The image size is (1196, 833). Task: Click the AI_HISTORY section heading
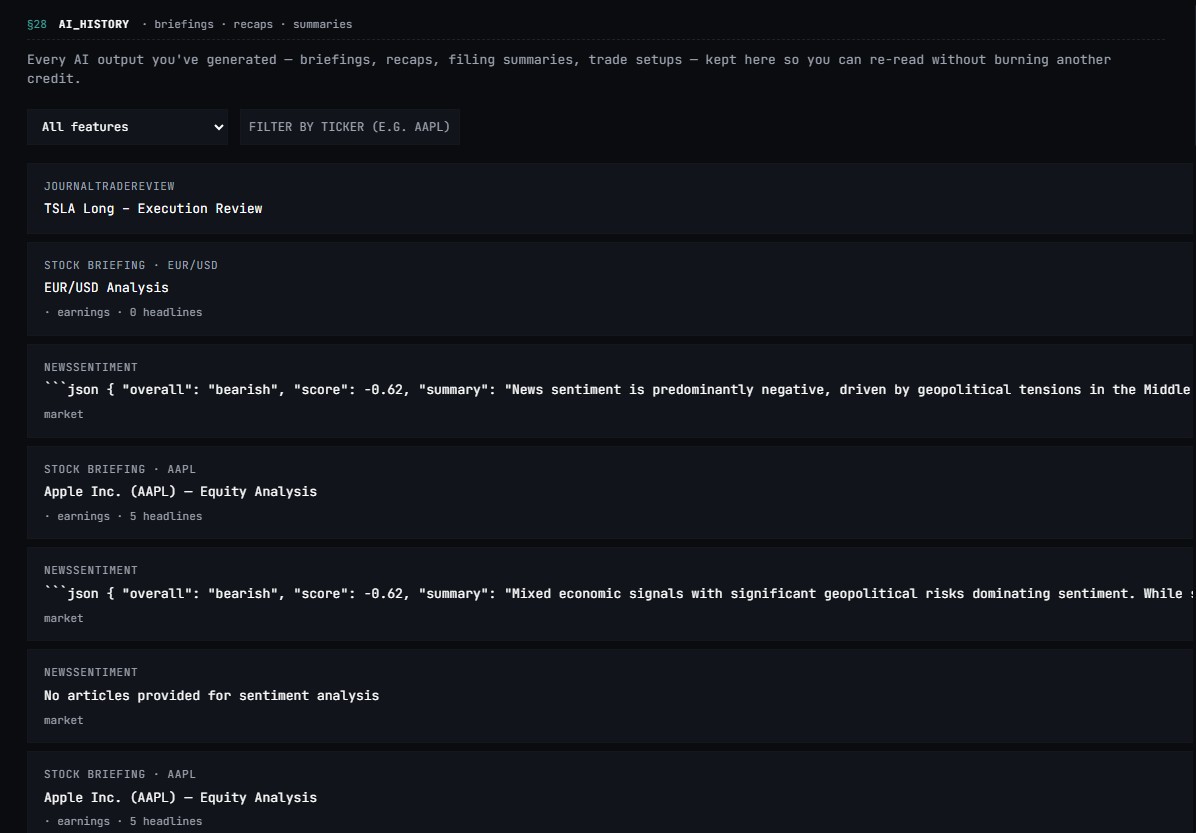(94, 24)
